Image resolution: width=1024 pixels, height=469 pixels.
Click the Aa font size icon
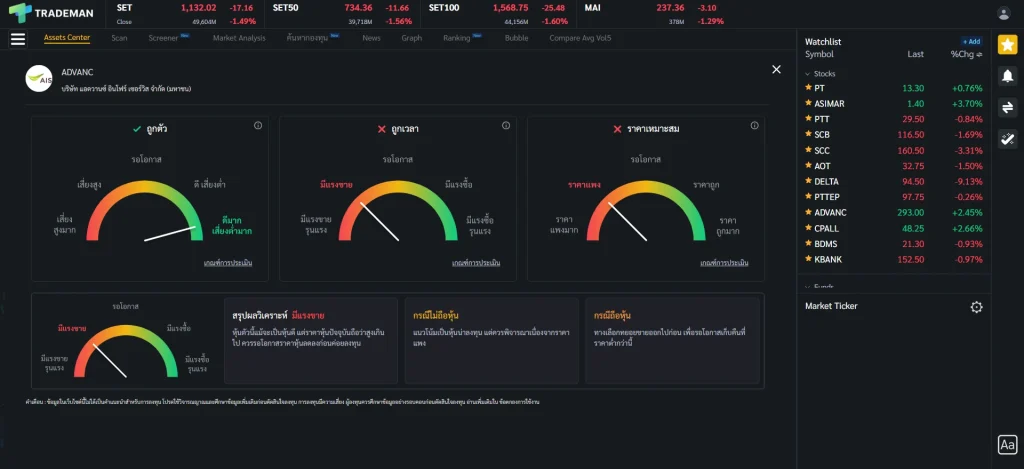(x=1007, y=445)
